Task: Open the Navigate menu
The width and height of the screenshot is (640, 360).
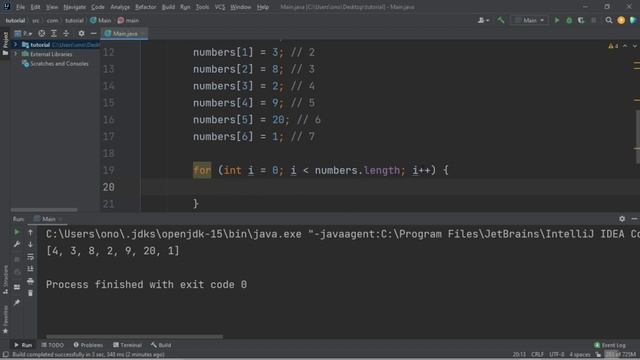Action: coord(74,7)
